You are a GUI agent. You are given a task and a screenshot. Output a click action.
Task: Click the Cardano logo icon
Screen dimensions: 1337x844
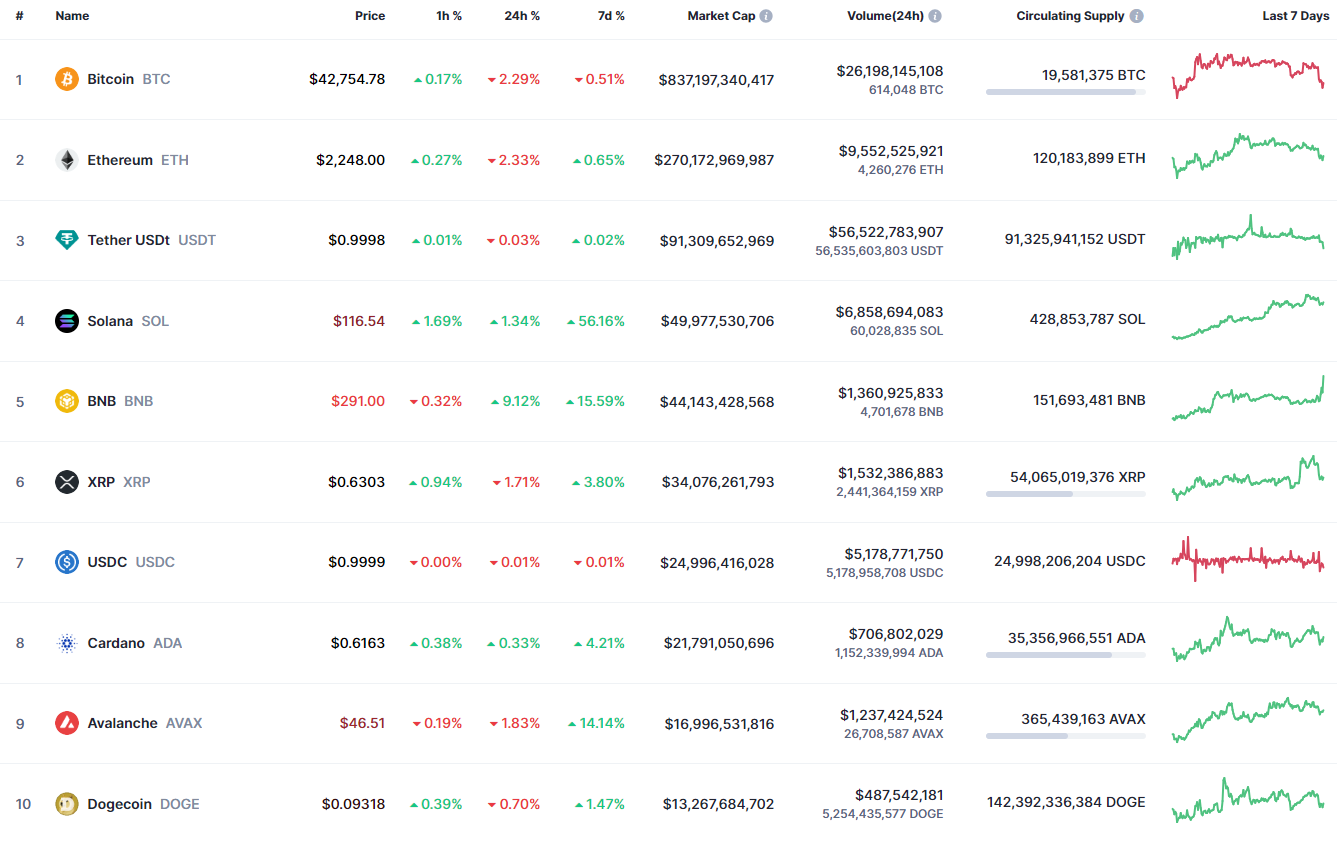(x=67, y=643)
